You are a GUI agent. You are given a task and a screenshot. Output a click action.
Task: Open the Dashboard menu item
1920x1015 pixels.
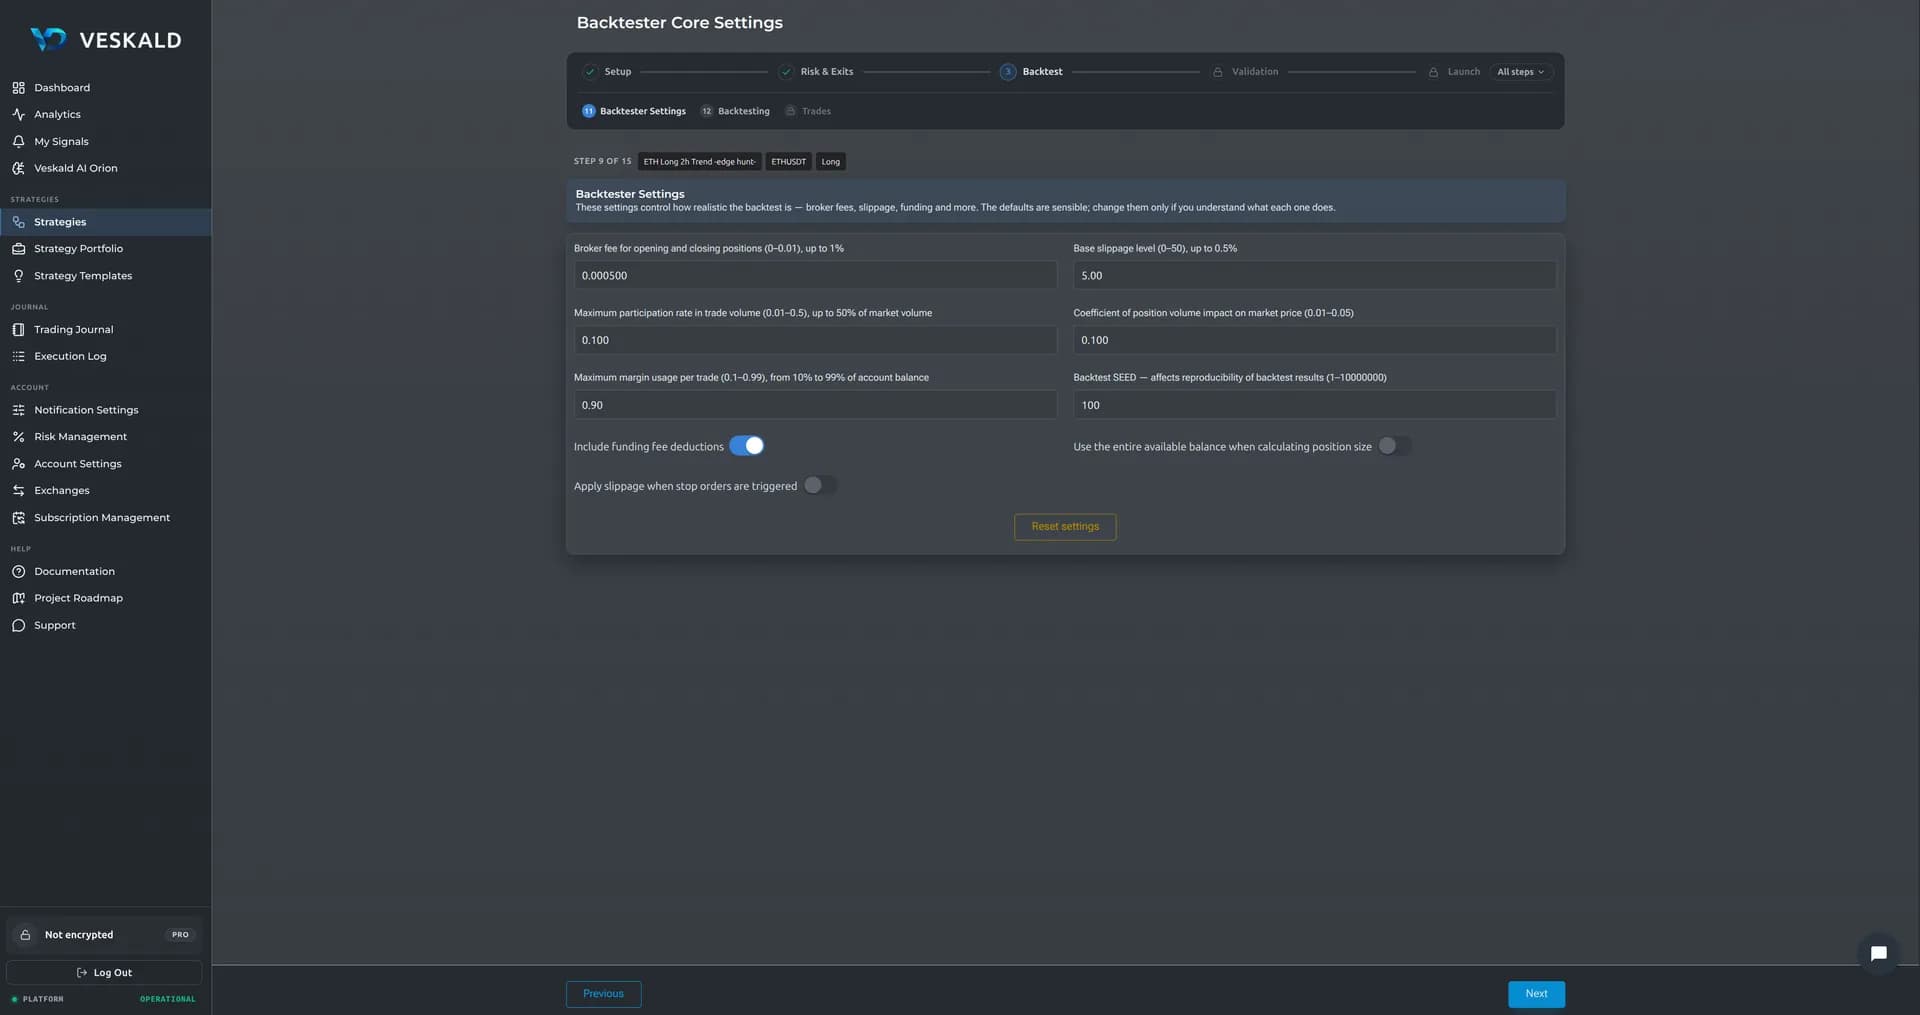coord(105,88)
